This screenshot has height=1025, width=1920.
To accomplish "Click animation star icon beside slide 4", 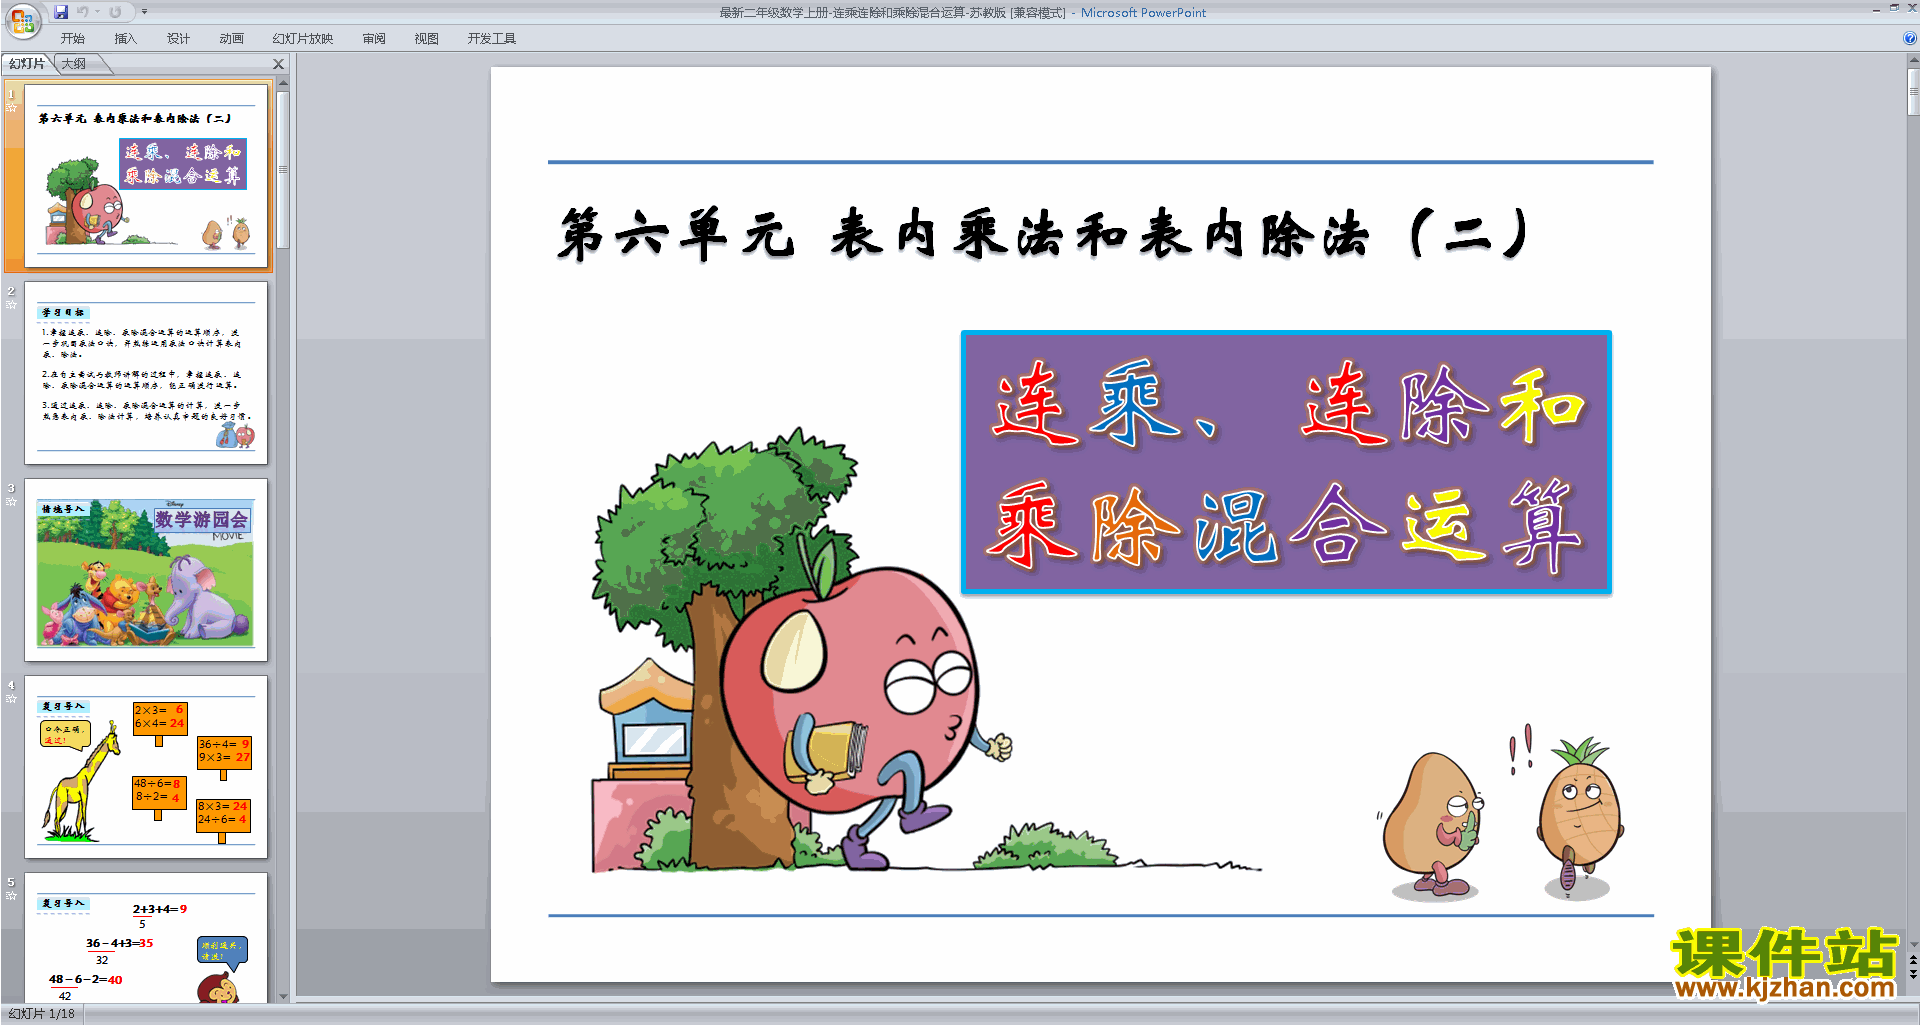I will (11, 699).
